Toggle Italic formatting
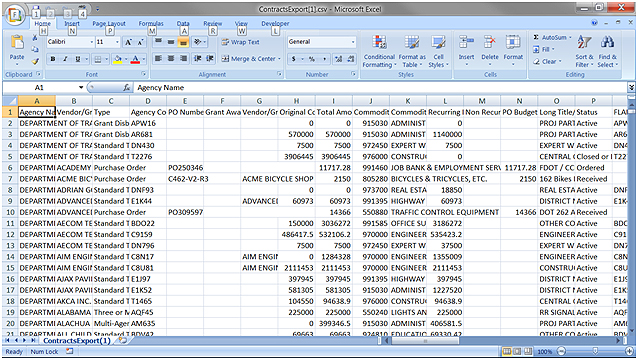This screenshot has width=638, height=360. coord(65,59)
